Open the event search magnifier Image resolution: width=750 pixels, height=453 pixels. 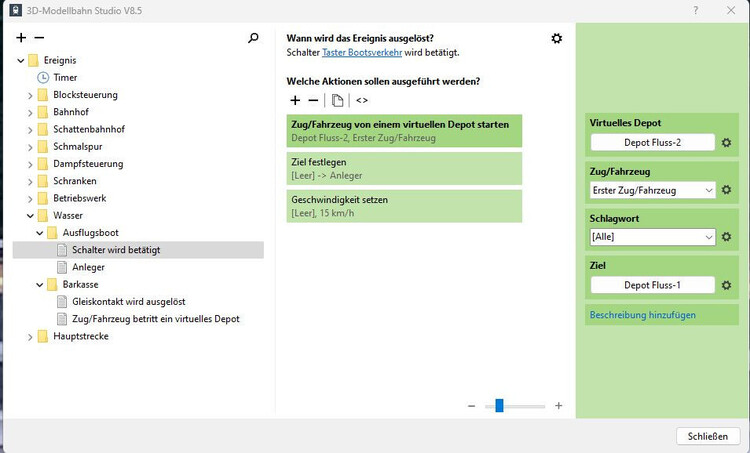tap(253, 38)
